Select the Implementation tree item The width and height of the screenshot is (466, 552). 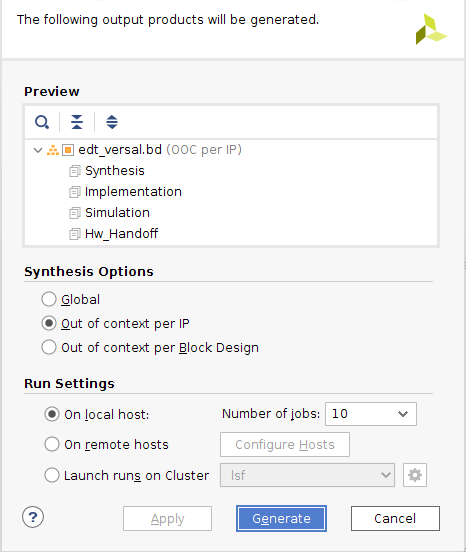(x=133, y=192)
